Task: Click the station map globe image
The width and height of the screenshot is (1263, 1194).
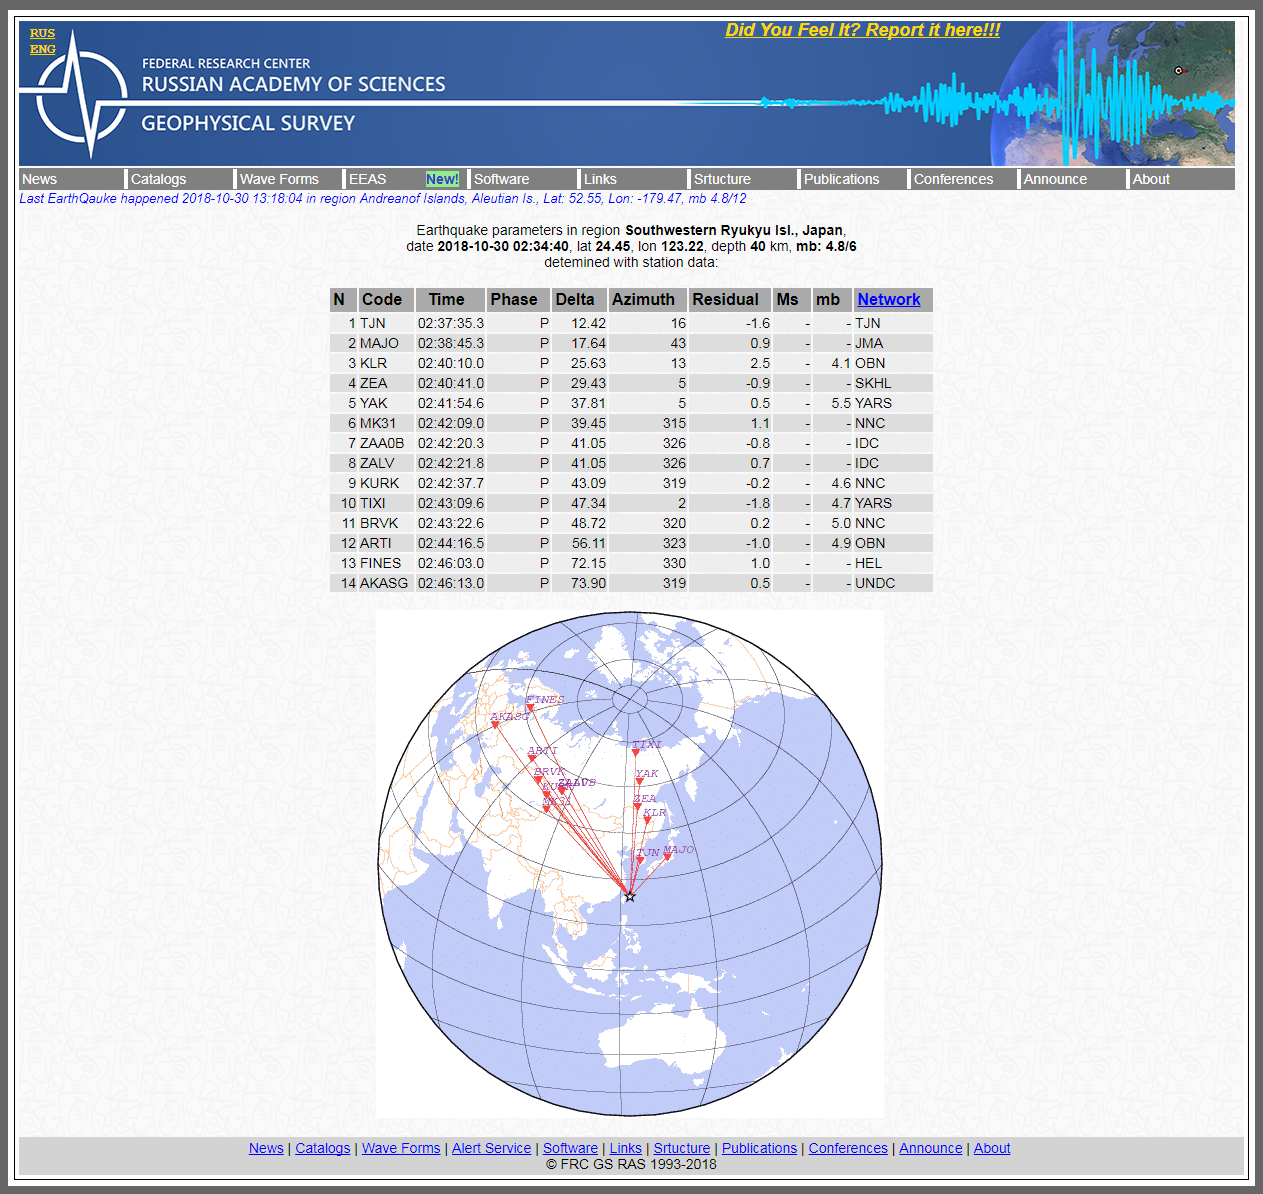Action: tap(630, 865)
